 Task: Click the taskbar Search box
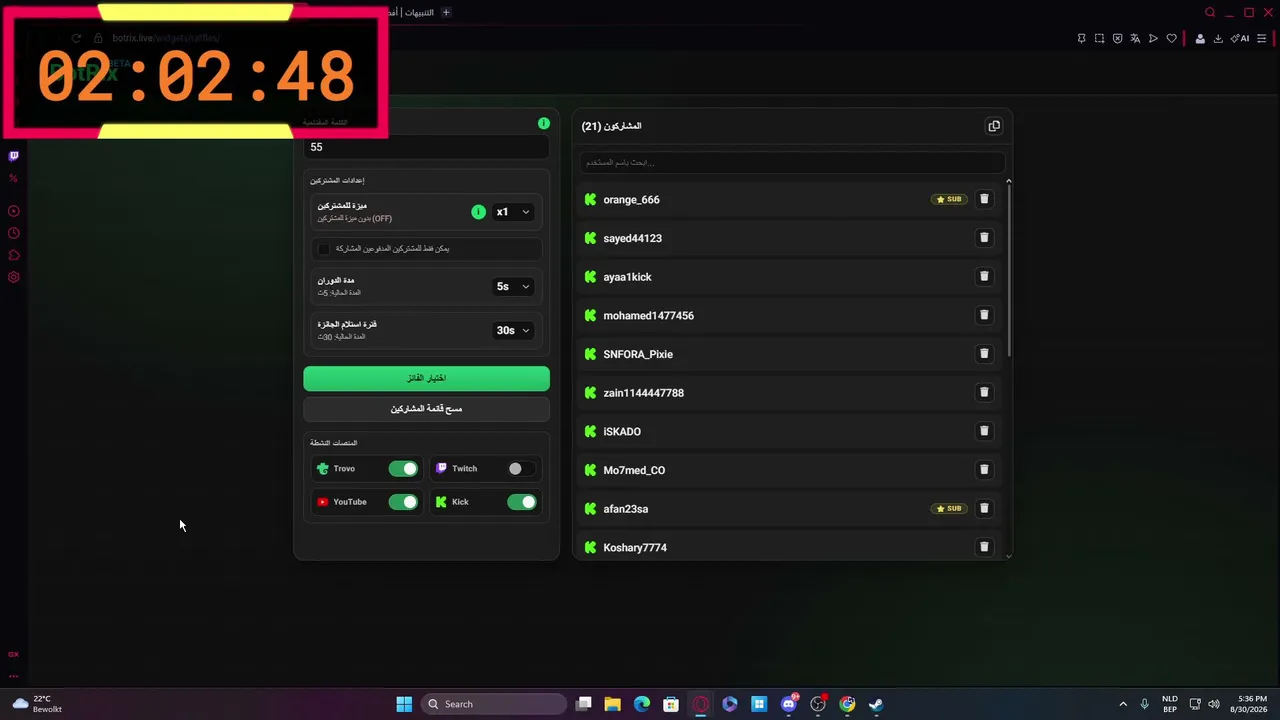click(x=494, y=704)
